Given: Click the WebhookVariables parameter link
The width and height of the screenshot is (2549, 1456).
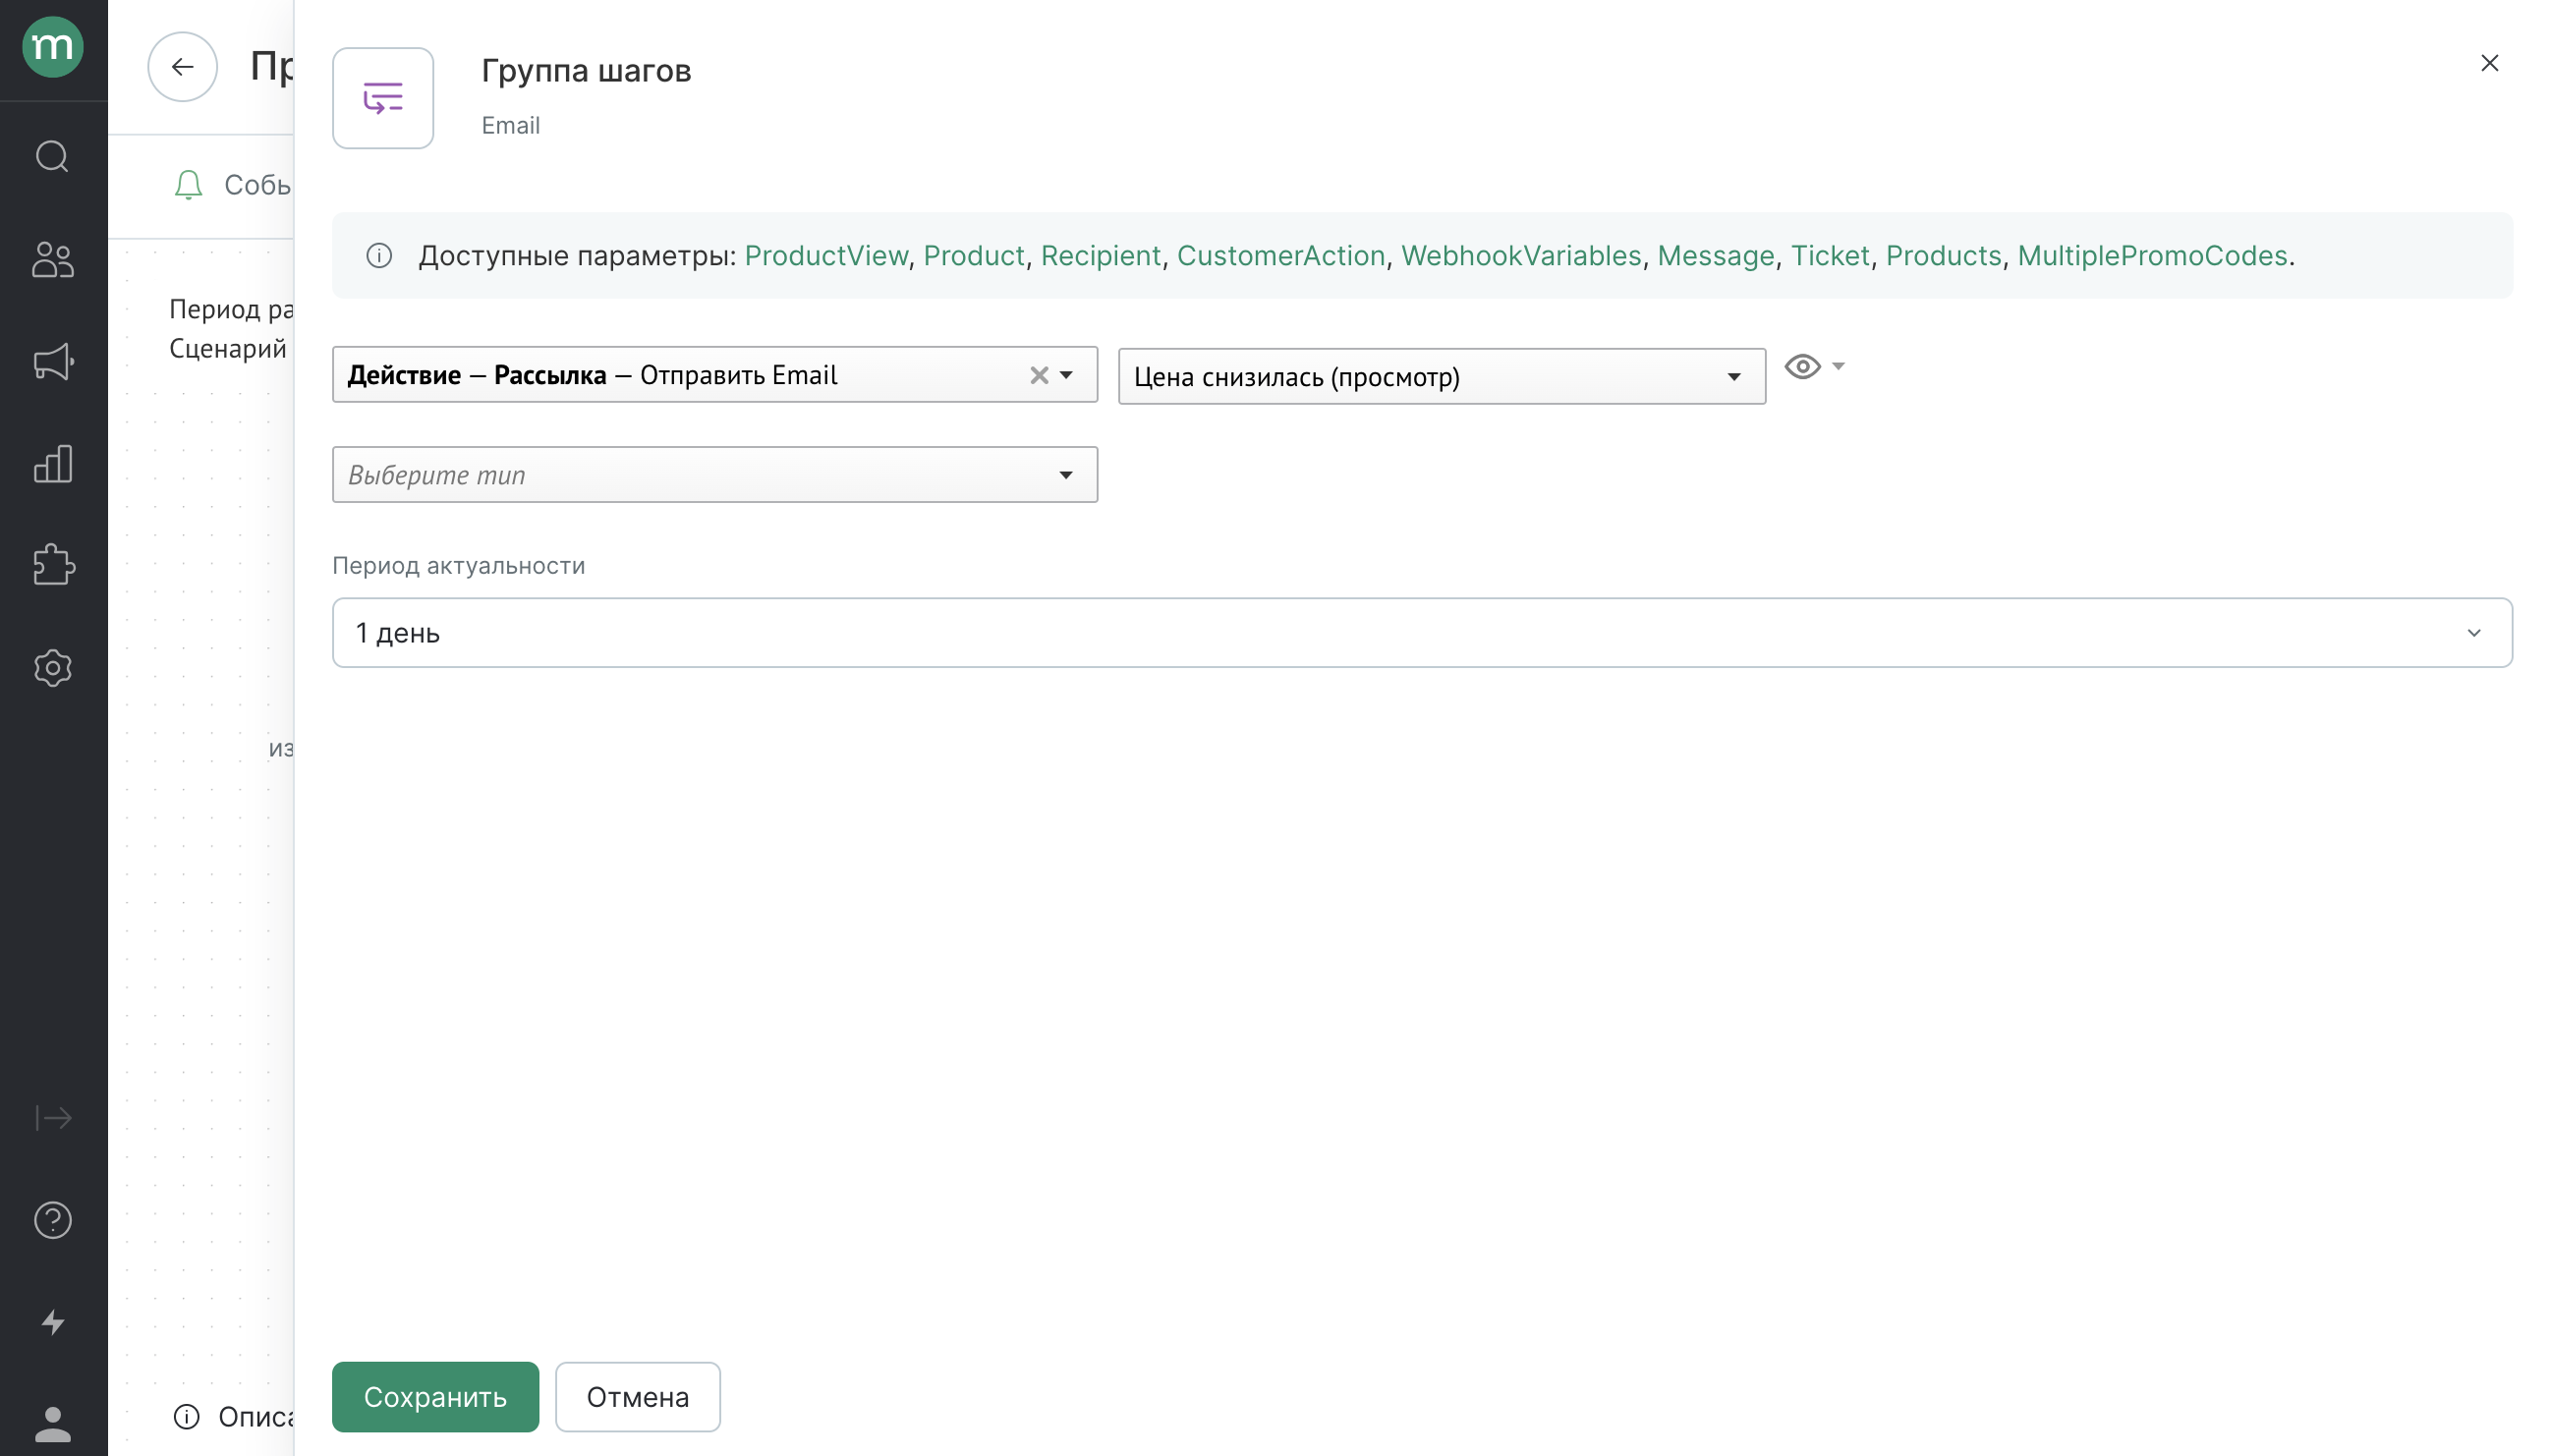Looking at the screenshot, I should tap(1520, 256).
